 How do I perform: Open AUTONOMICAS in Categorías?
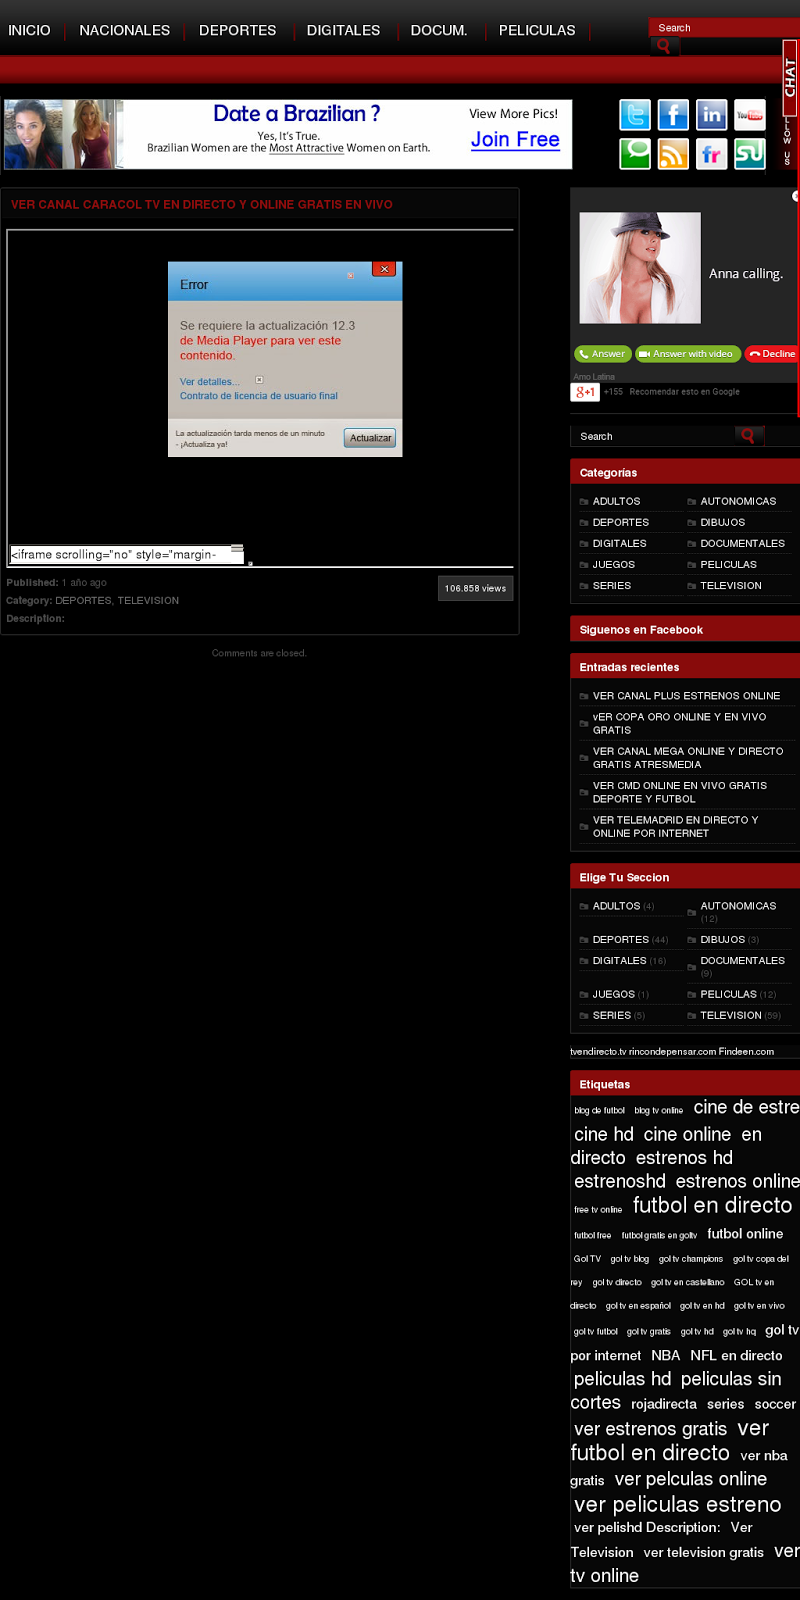(x=738, y=501)
